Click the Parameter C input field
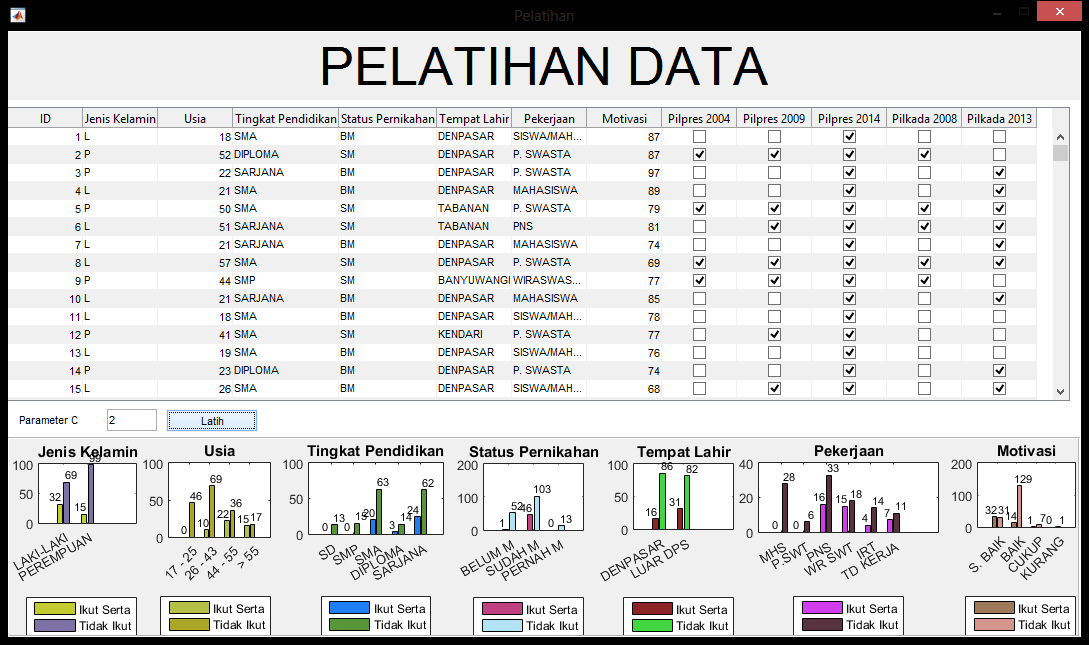Viewport: 1089px width, 645px height. tap(131, 420)
